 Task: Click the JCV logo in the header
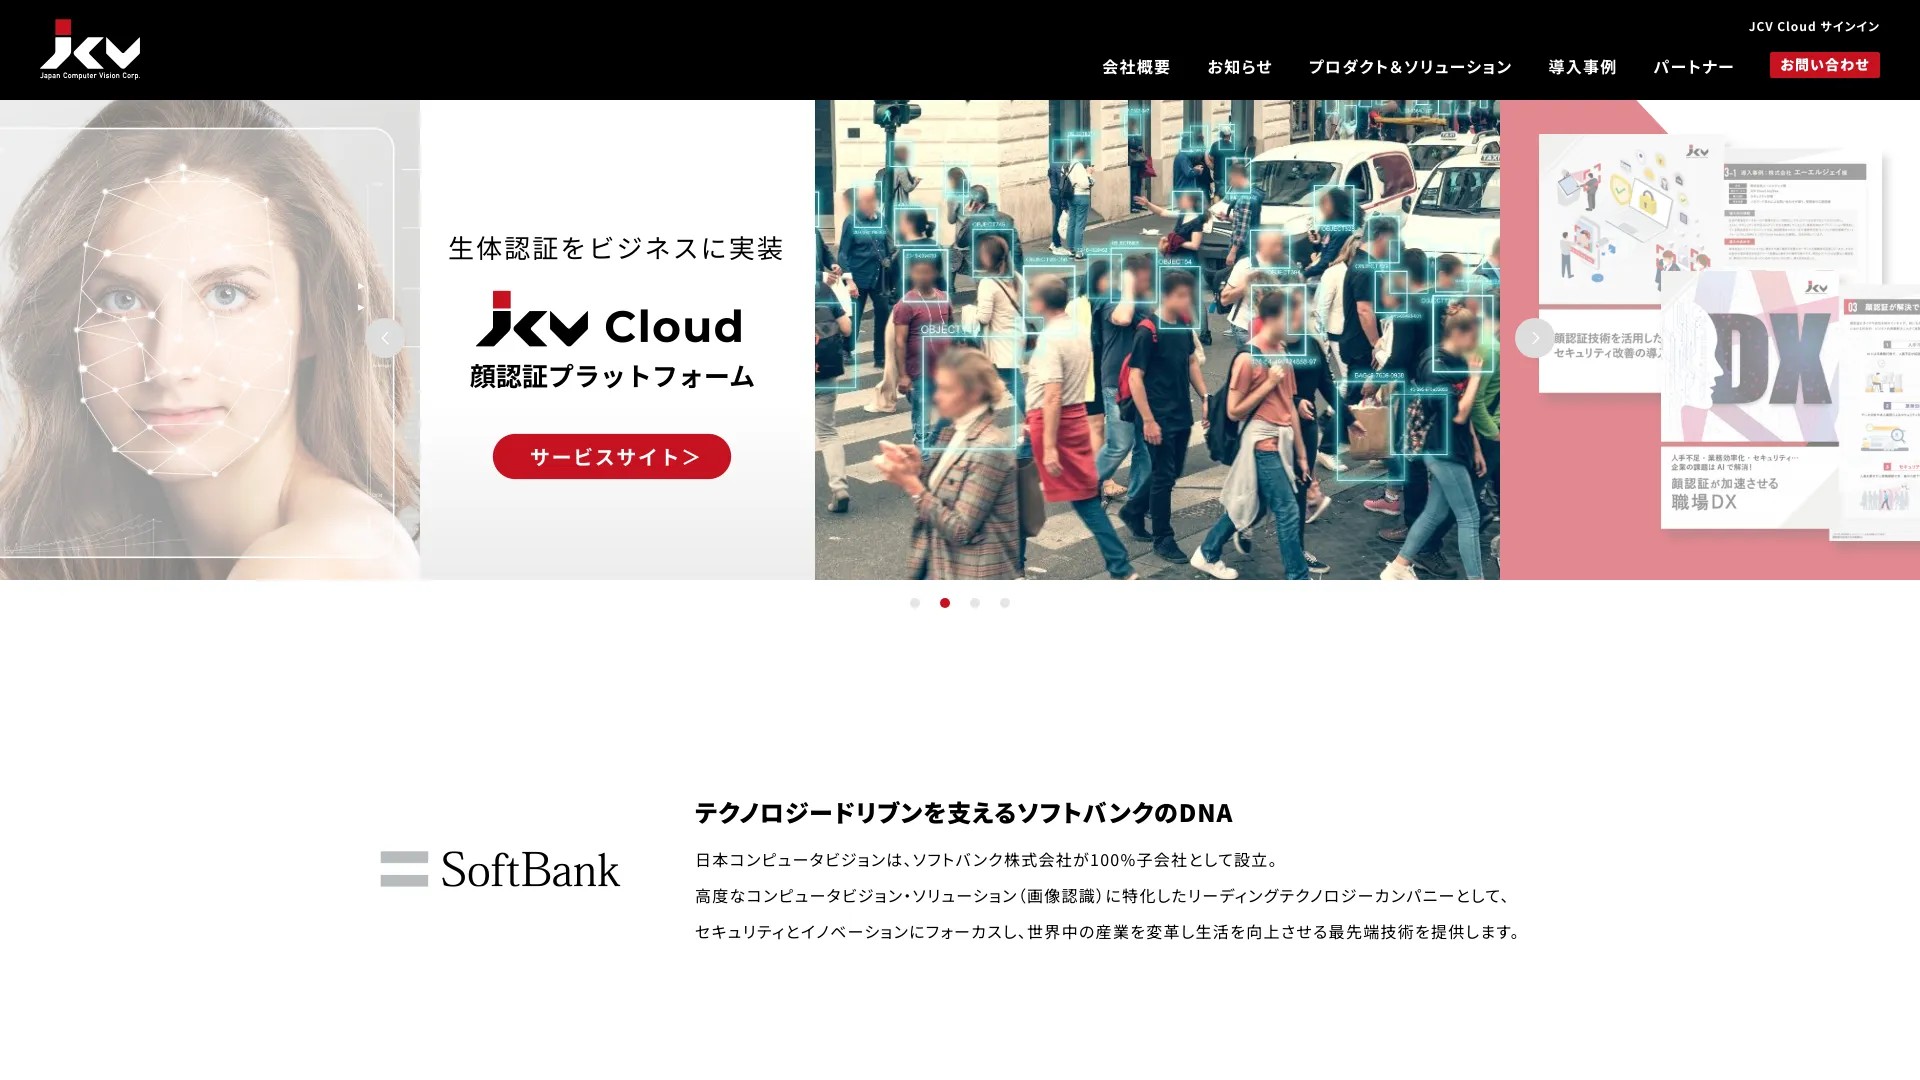pos(90,47)
